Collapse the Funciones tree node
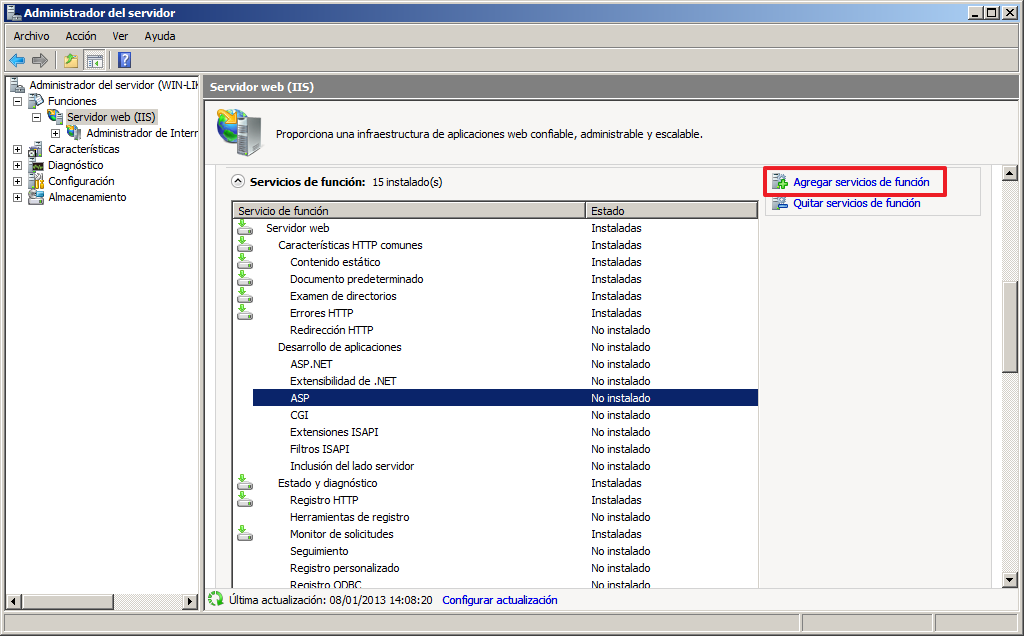Screen dimensions: 1024x636 coord(17,101)
